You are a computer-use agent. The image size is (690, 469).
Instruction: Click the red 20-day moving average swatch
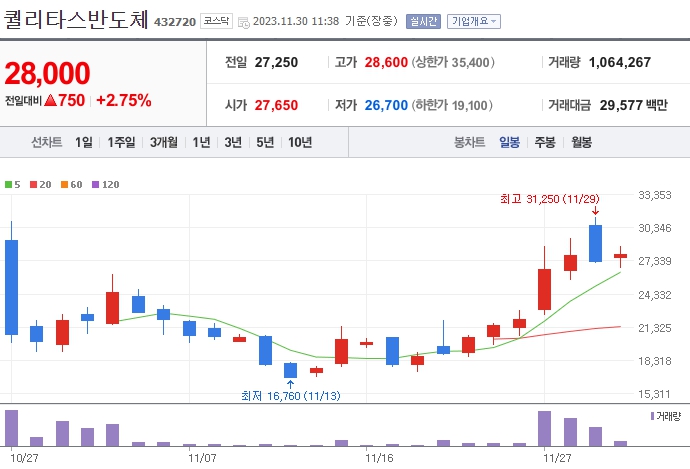33,184
